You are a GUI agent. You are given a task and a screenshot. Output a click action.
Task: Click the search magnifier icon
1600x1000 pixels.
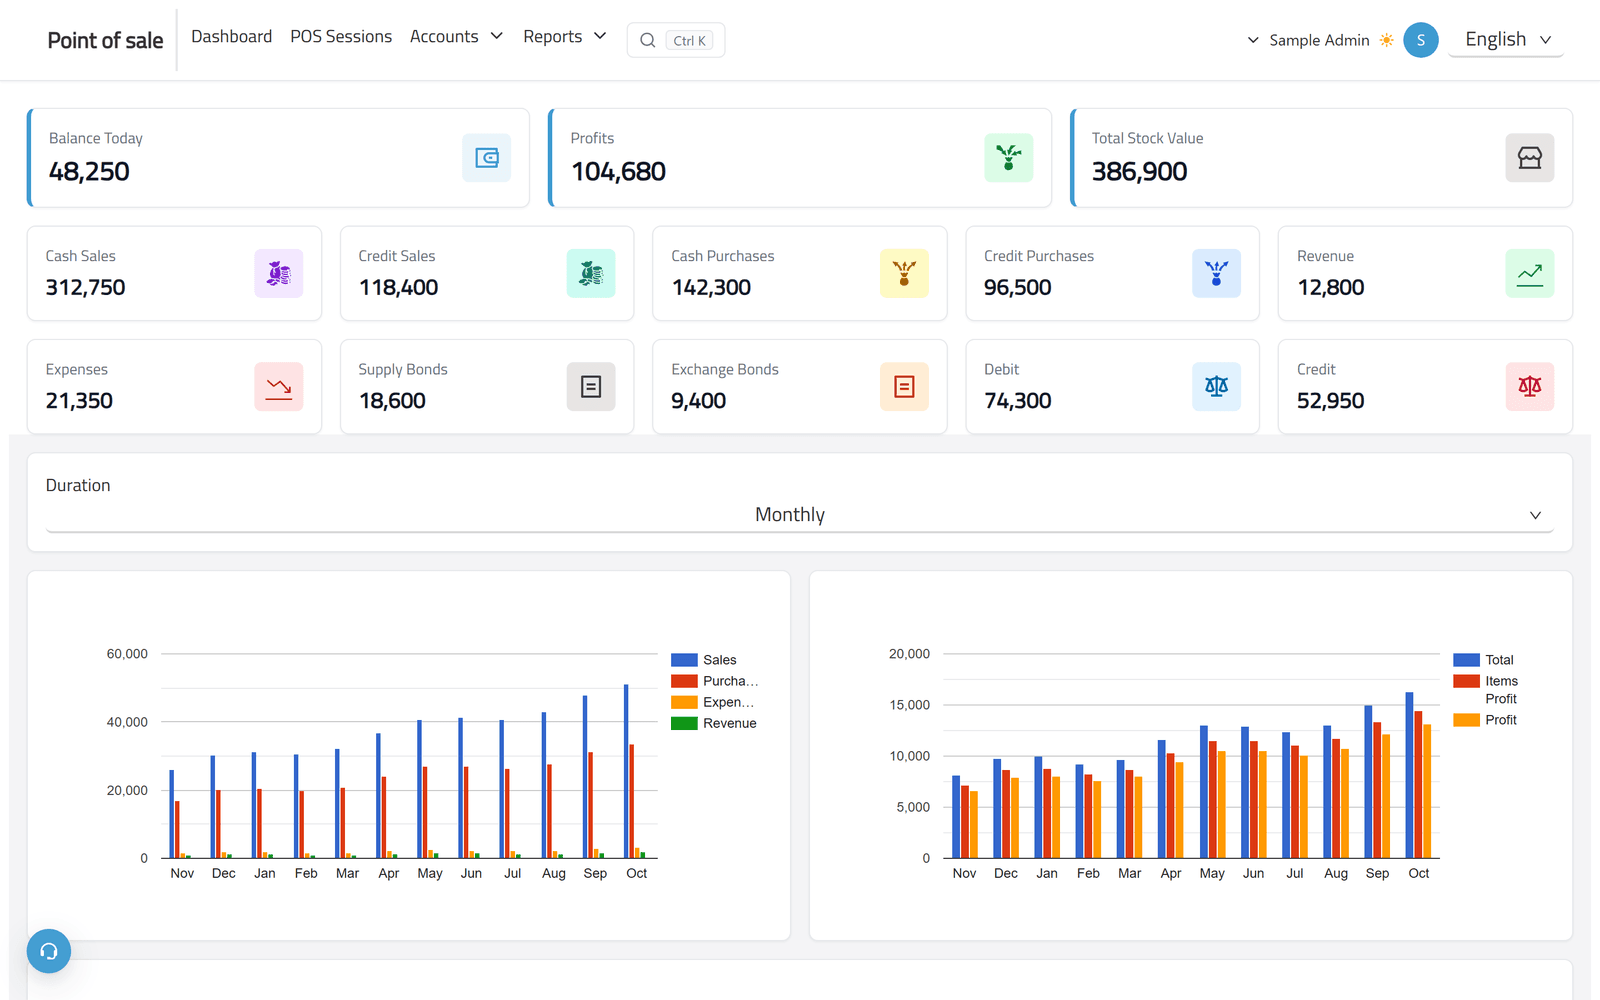(x=648, y=40)
